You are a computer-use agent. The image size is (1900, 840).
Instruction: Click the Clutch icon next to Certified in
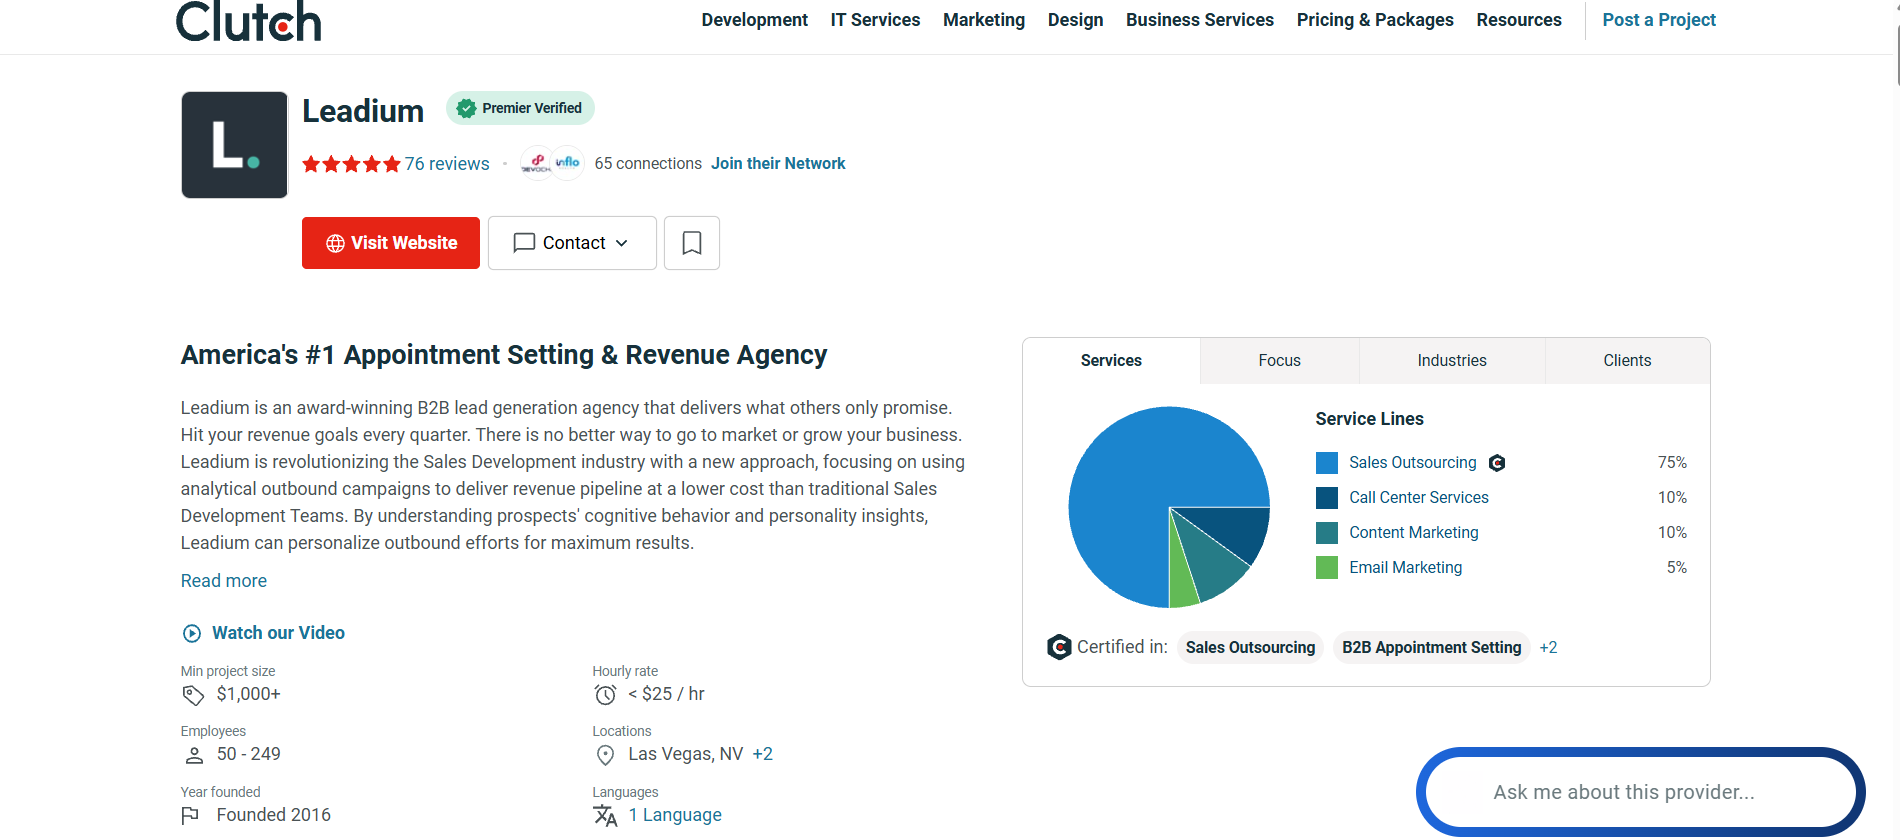click(x=1059, y=647)
